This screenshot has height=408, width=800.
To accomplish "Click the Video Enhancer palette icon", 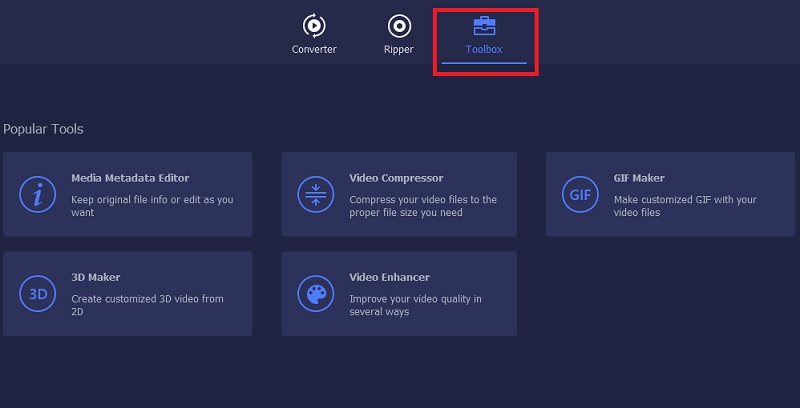I will [315, 294].
